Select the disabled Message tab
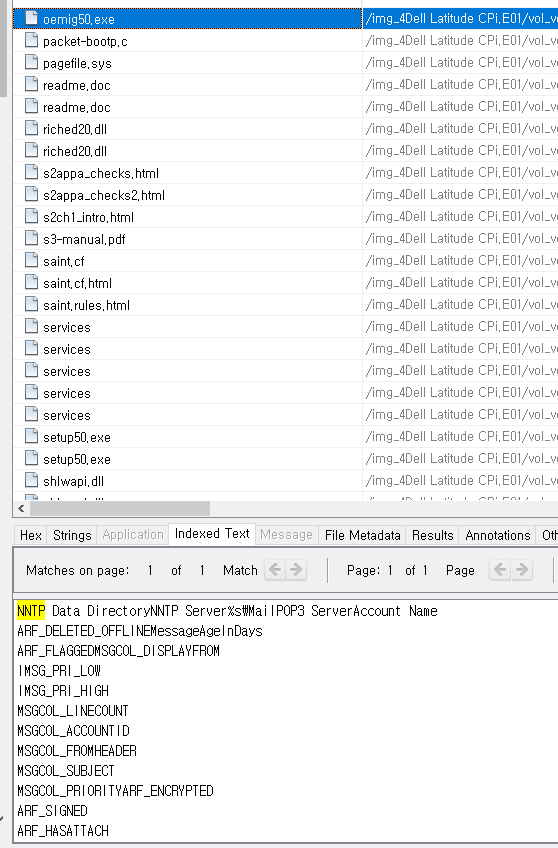The height and width of the screenshot is (848, 558). 286,535
